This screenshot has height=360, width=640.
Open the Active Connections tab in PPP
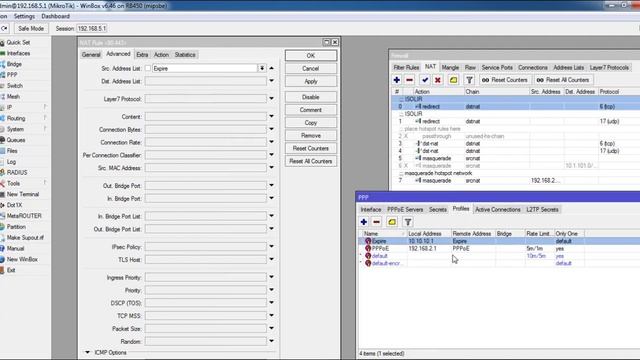[x=498, y=209]
